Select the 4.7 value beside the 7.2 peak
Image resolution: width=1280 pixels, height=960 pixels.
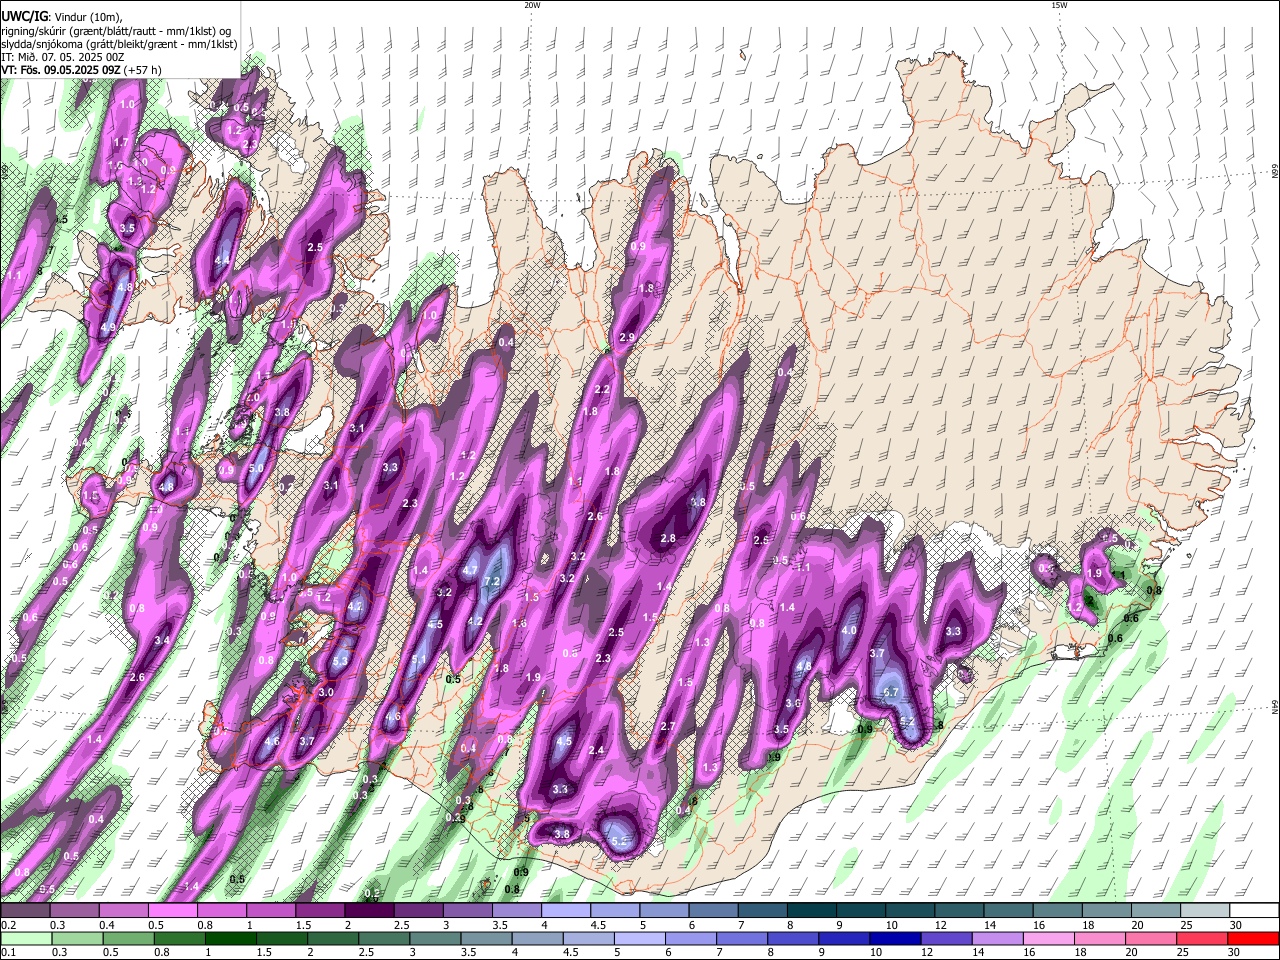coord(469,570)
